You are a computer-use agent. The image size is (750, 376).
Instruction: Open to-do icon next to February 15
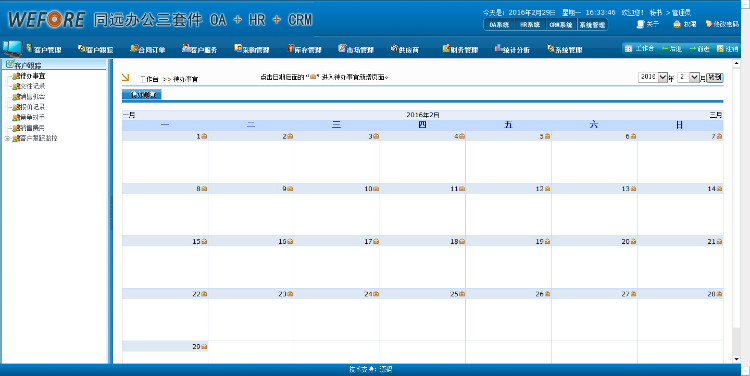(204, 242)
